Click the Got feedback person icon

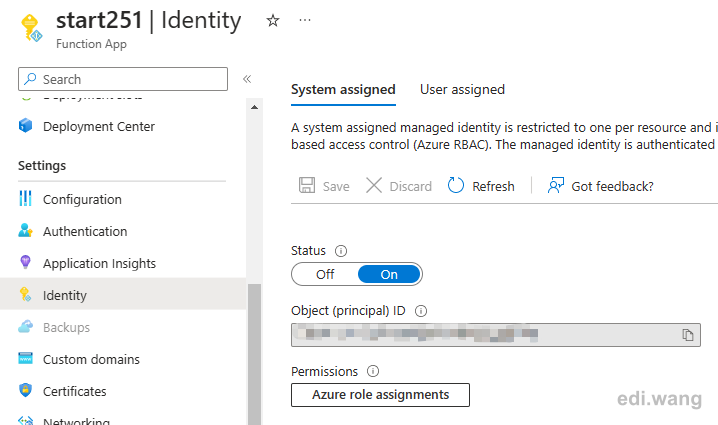[556, 185]
